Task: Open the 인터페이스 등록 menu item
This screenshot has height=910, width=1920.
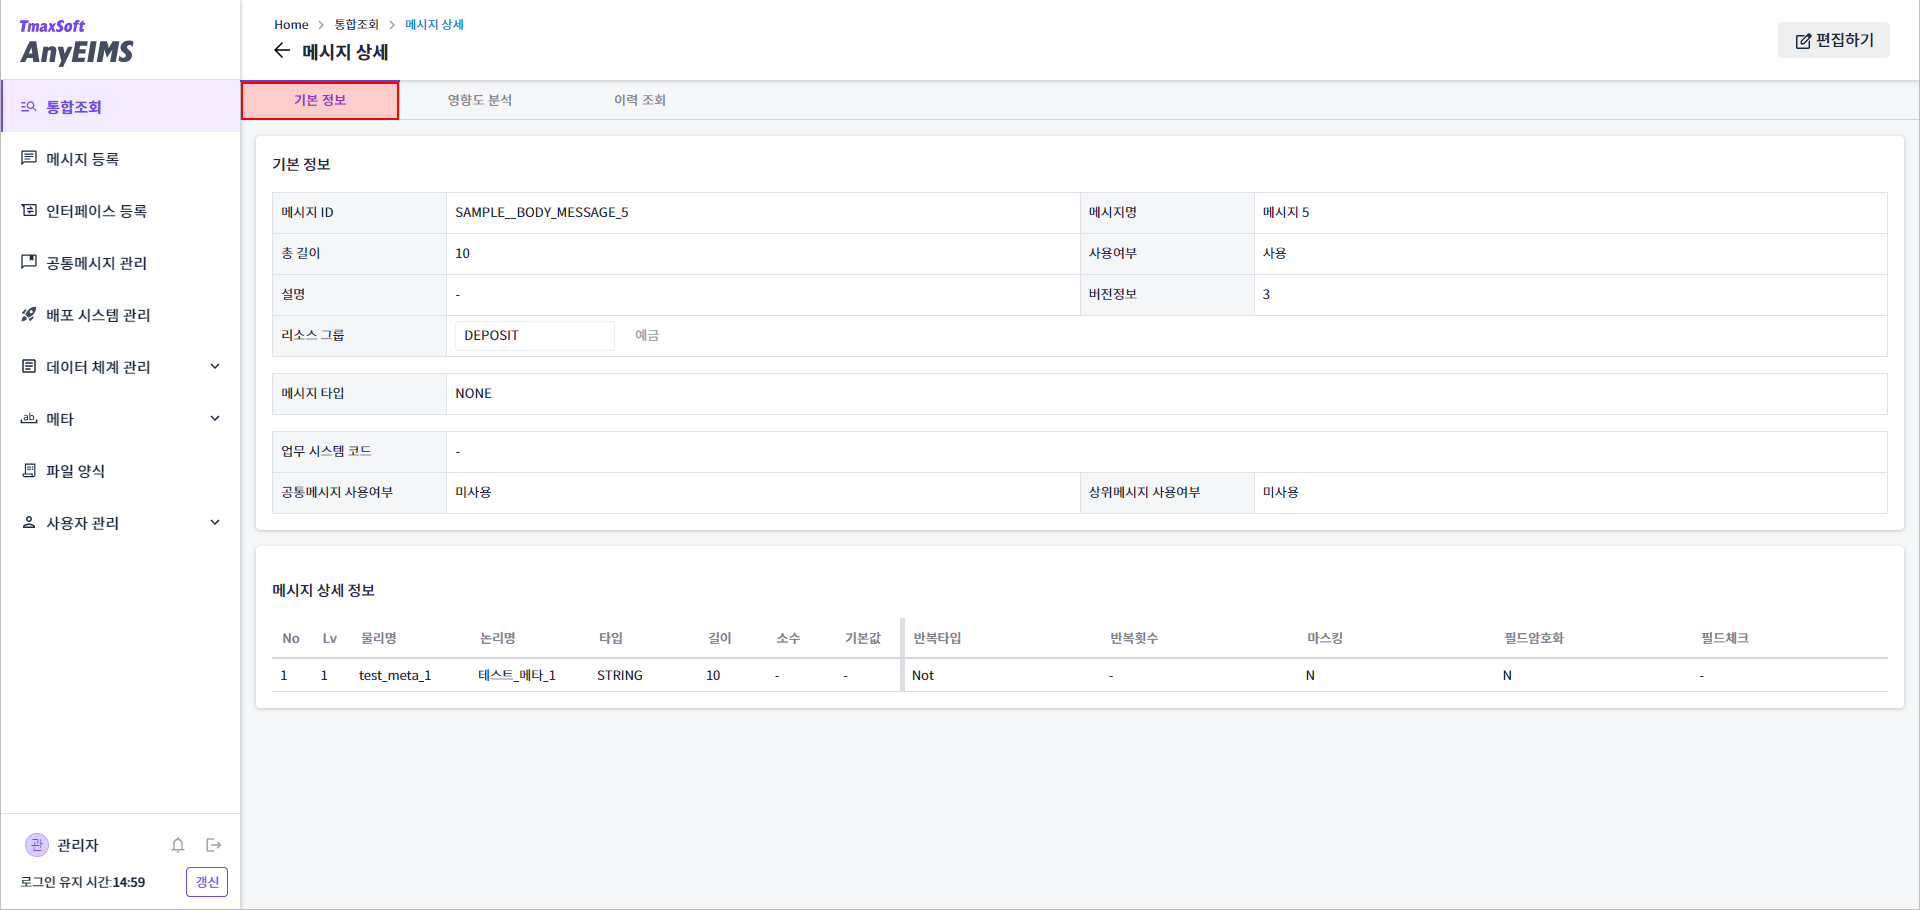Action: pyautogui.click(x=121, y=210)
